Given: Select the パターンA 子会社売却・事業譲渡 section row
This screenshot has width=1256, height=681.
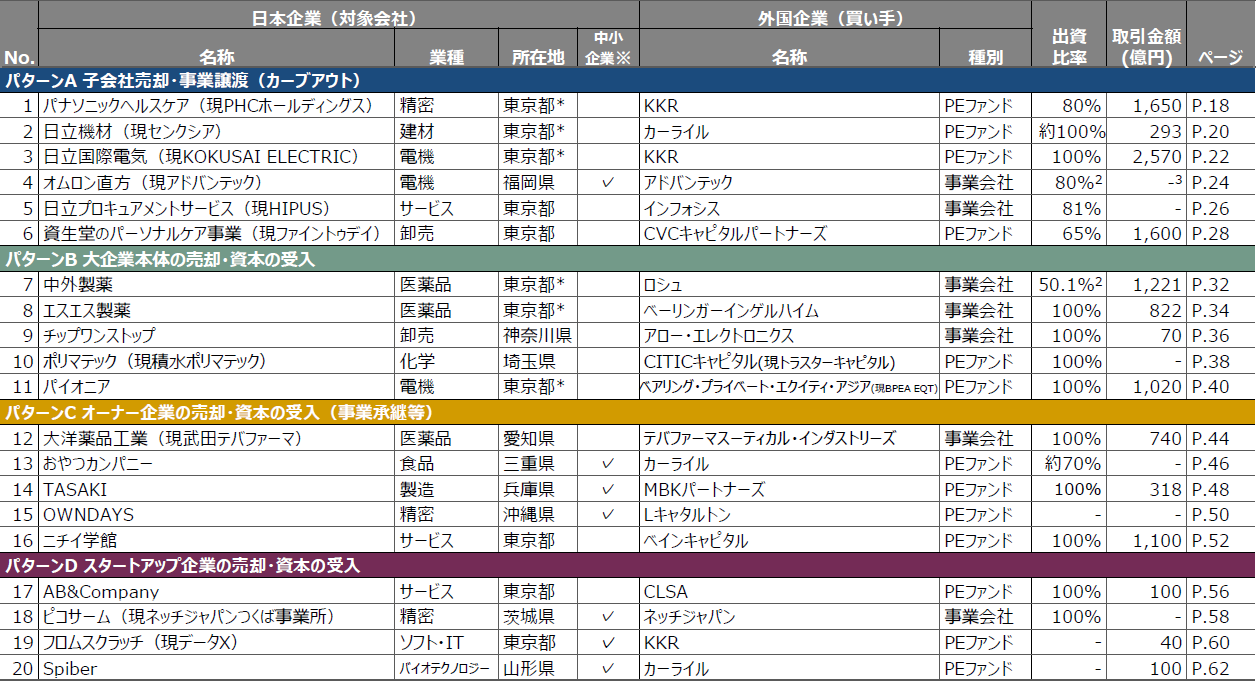Looking at the screenshot, I should [627, 80].
